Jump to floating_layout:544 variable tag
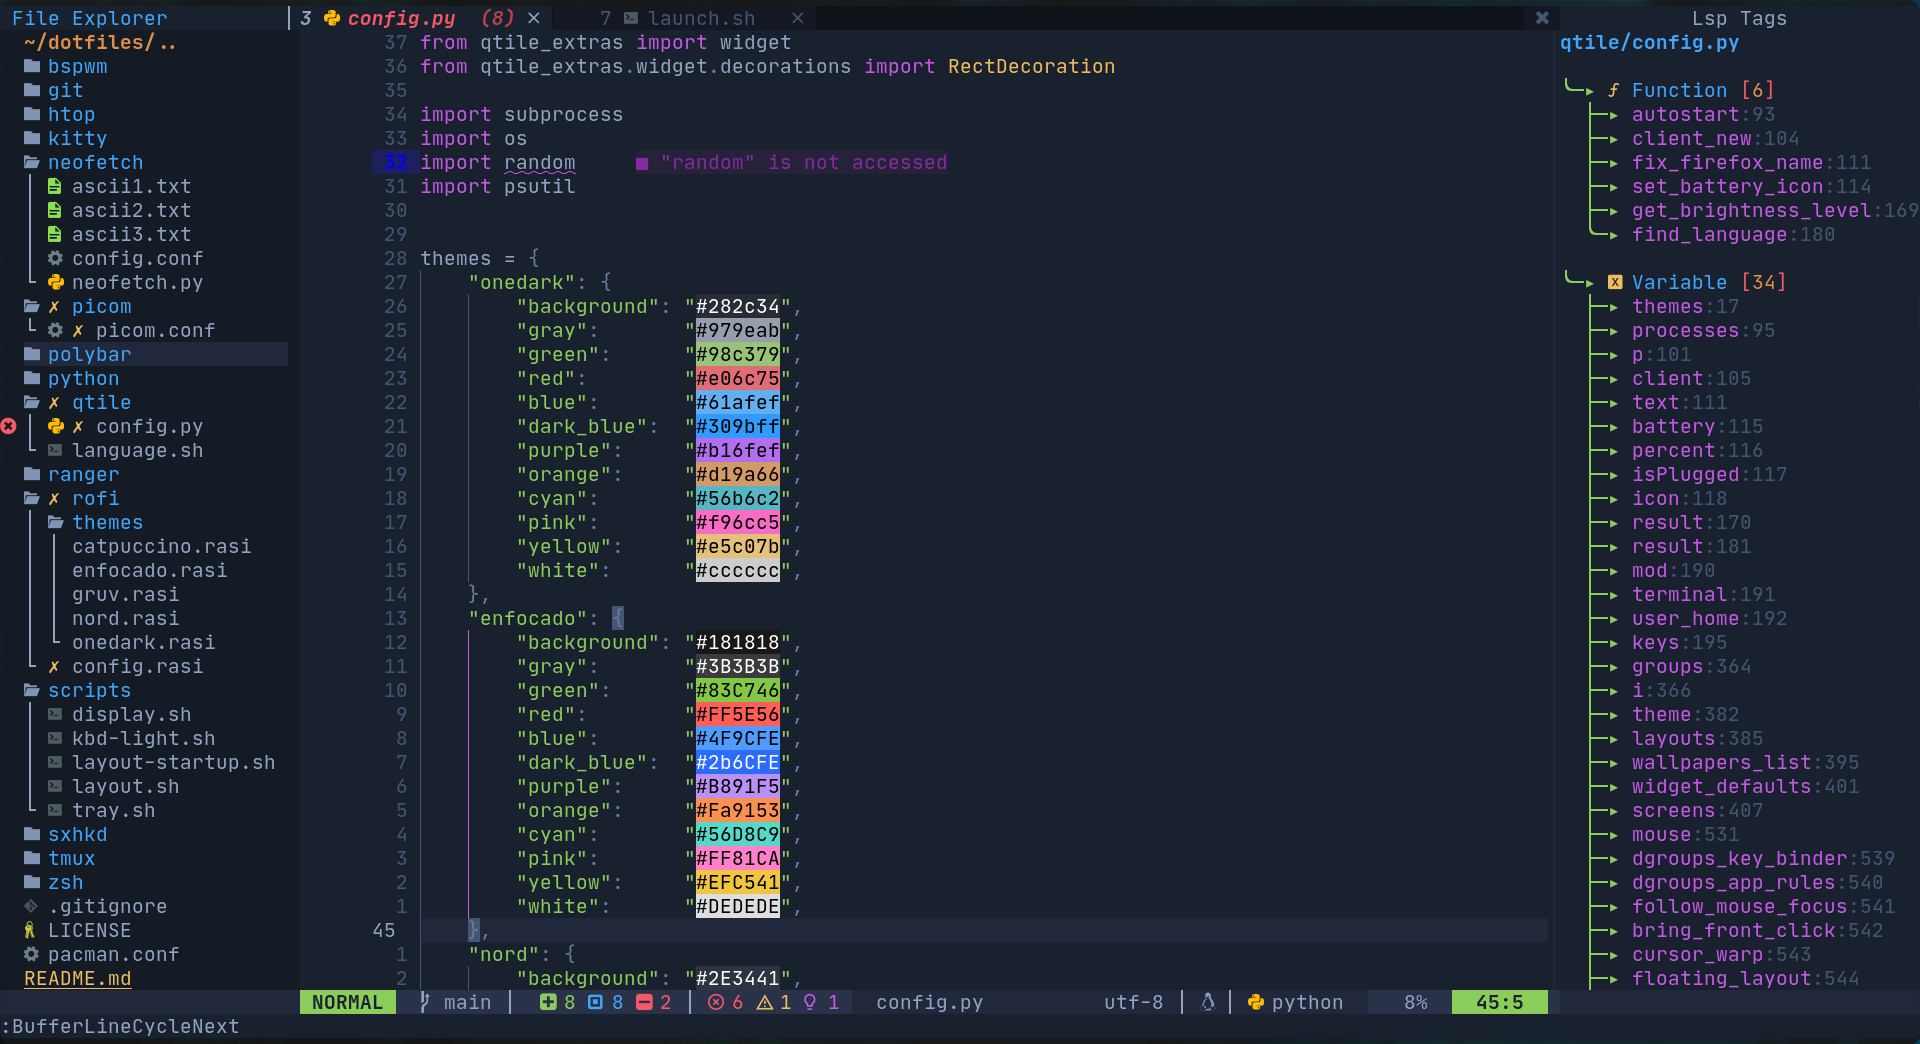 point(1745,978)
